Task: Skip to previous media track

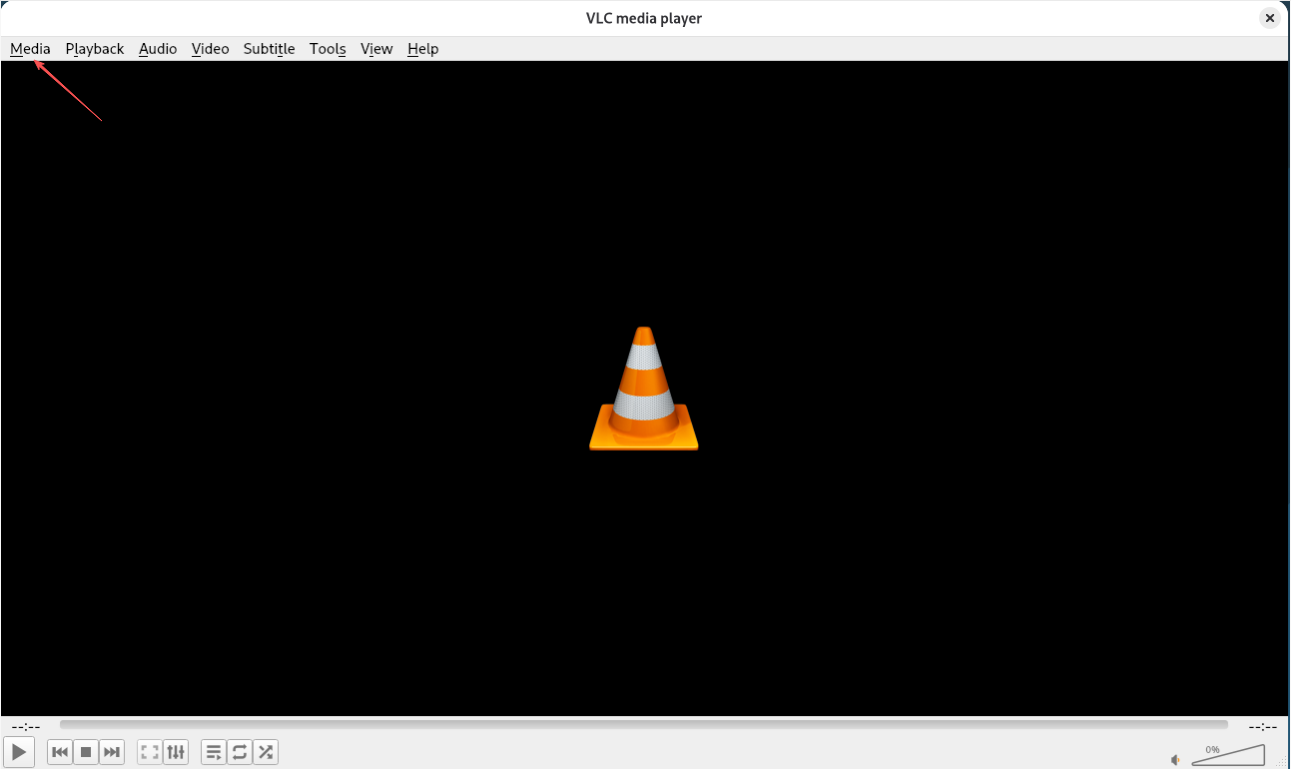Action: [x=60, y=752]
